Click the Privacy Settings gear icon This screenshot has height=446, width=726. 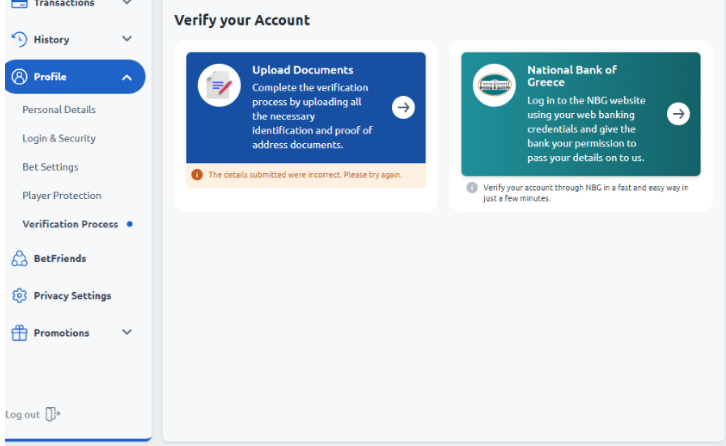pyautogui.click(x=19, y=296)
